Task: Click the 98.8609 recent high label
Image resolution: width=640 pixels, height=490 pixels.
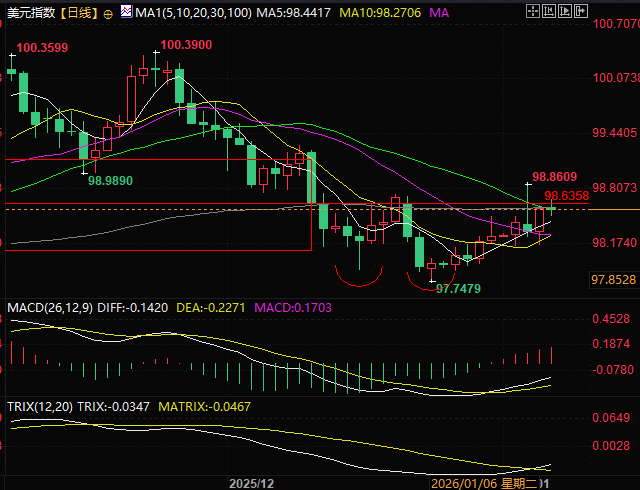Action: [556, 175]
